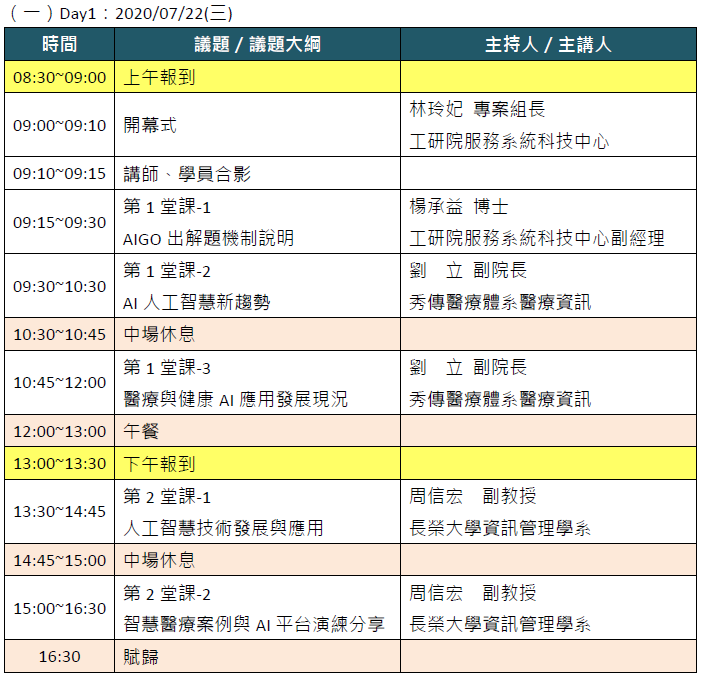704x680 pixels.
Task: Click the 14:45~15:00 time cell
Action: tap(59, 560)
